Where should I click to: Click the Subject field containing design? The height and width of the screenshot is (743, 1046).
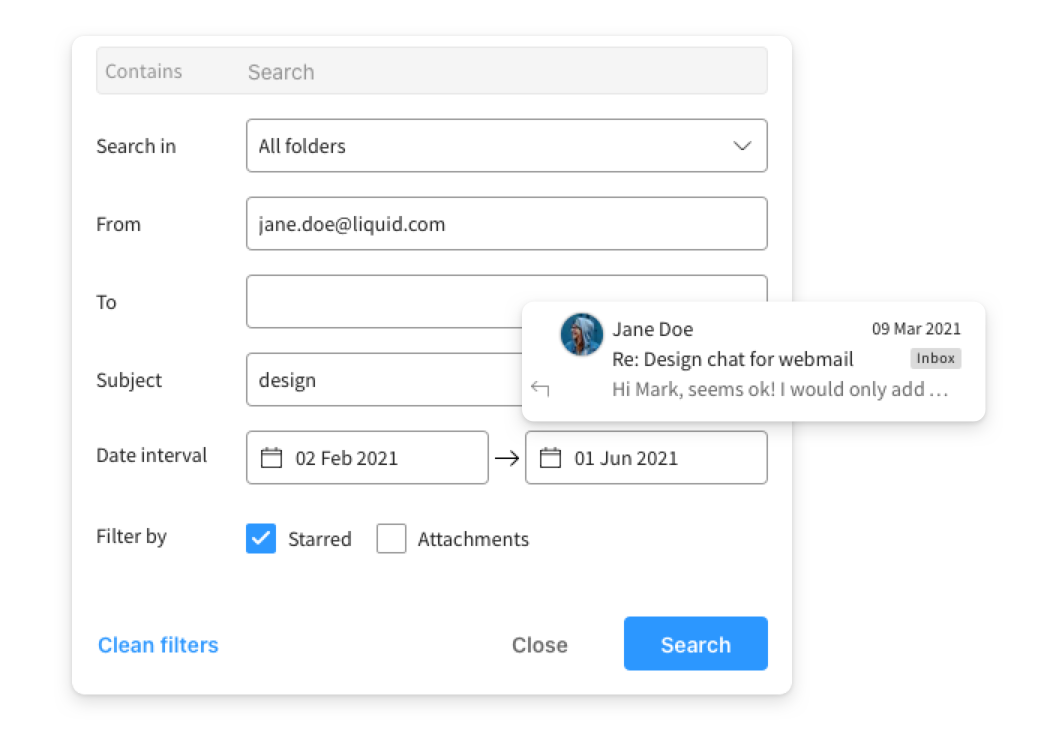384,380
